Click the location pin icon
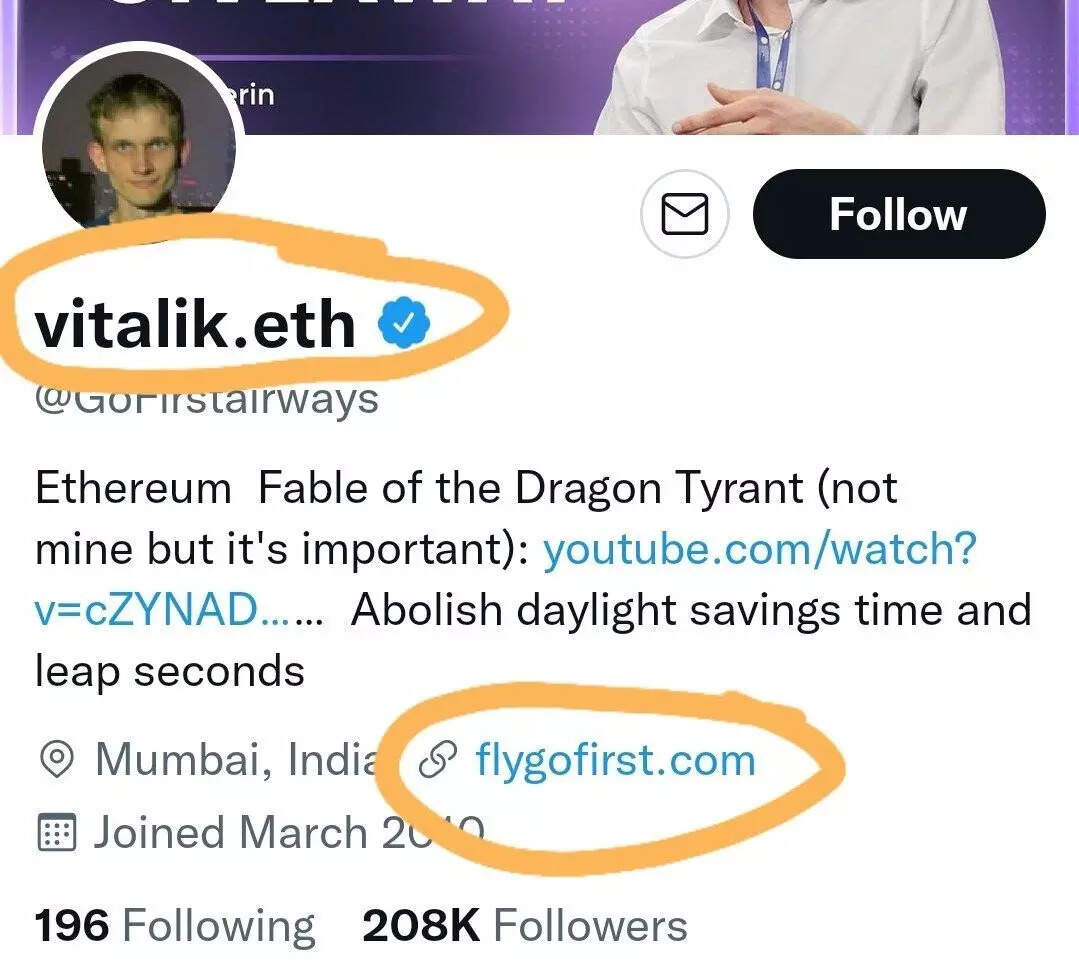The image size is (1079, 977). tap(56, 762)
